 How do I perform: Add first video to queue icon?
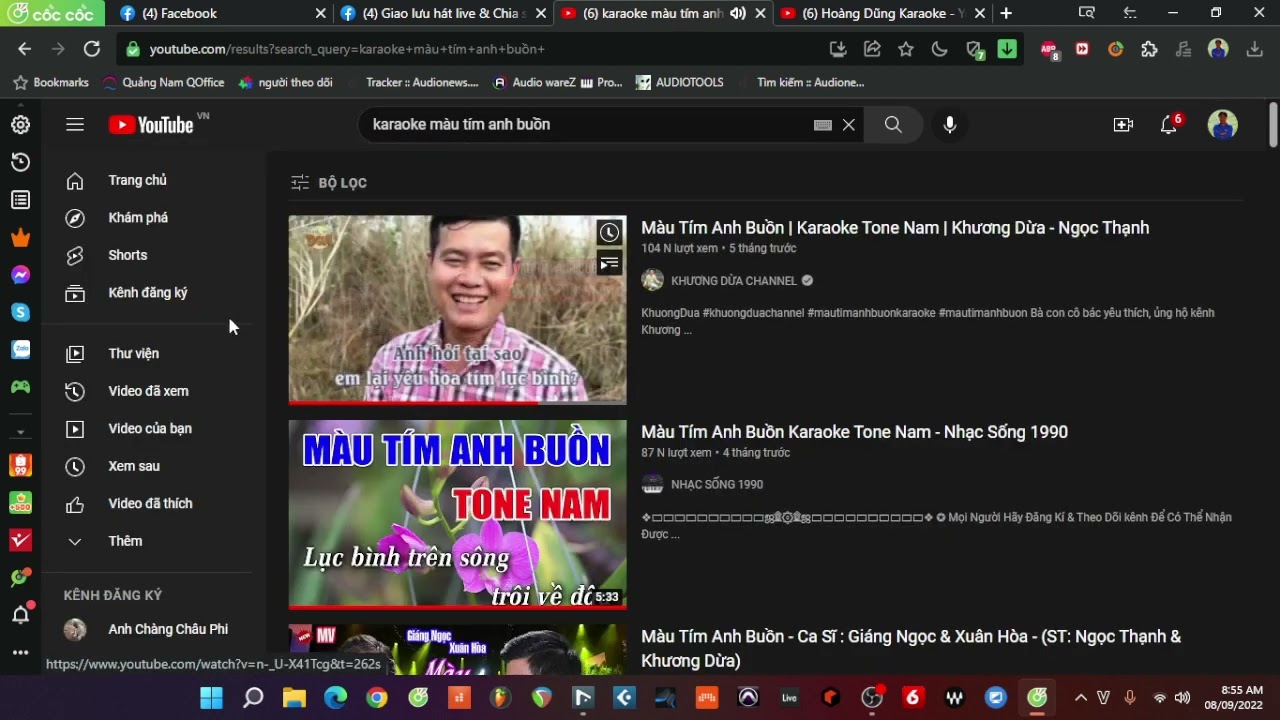(609, 263)
